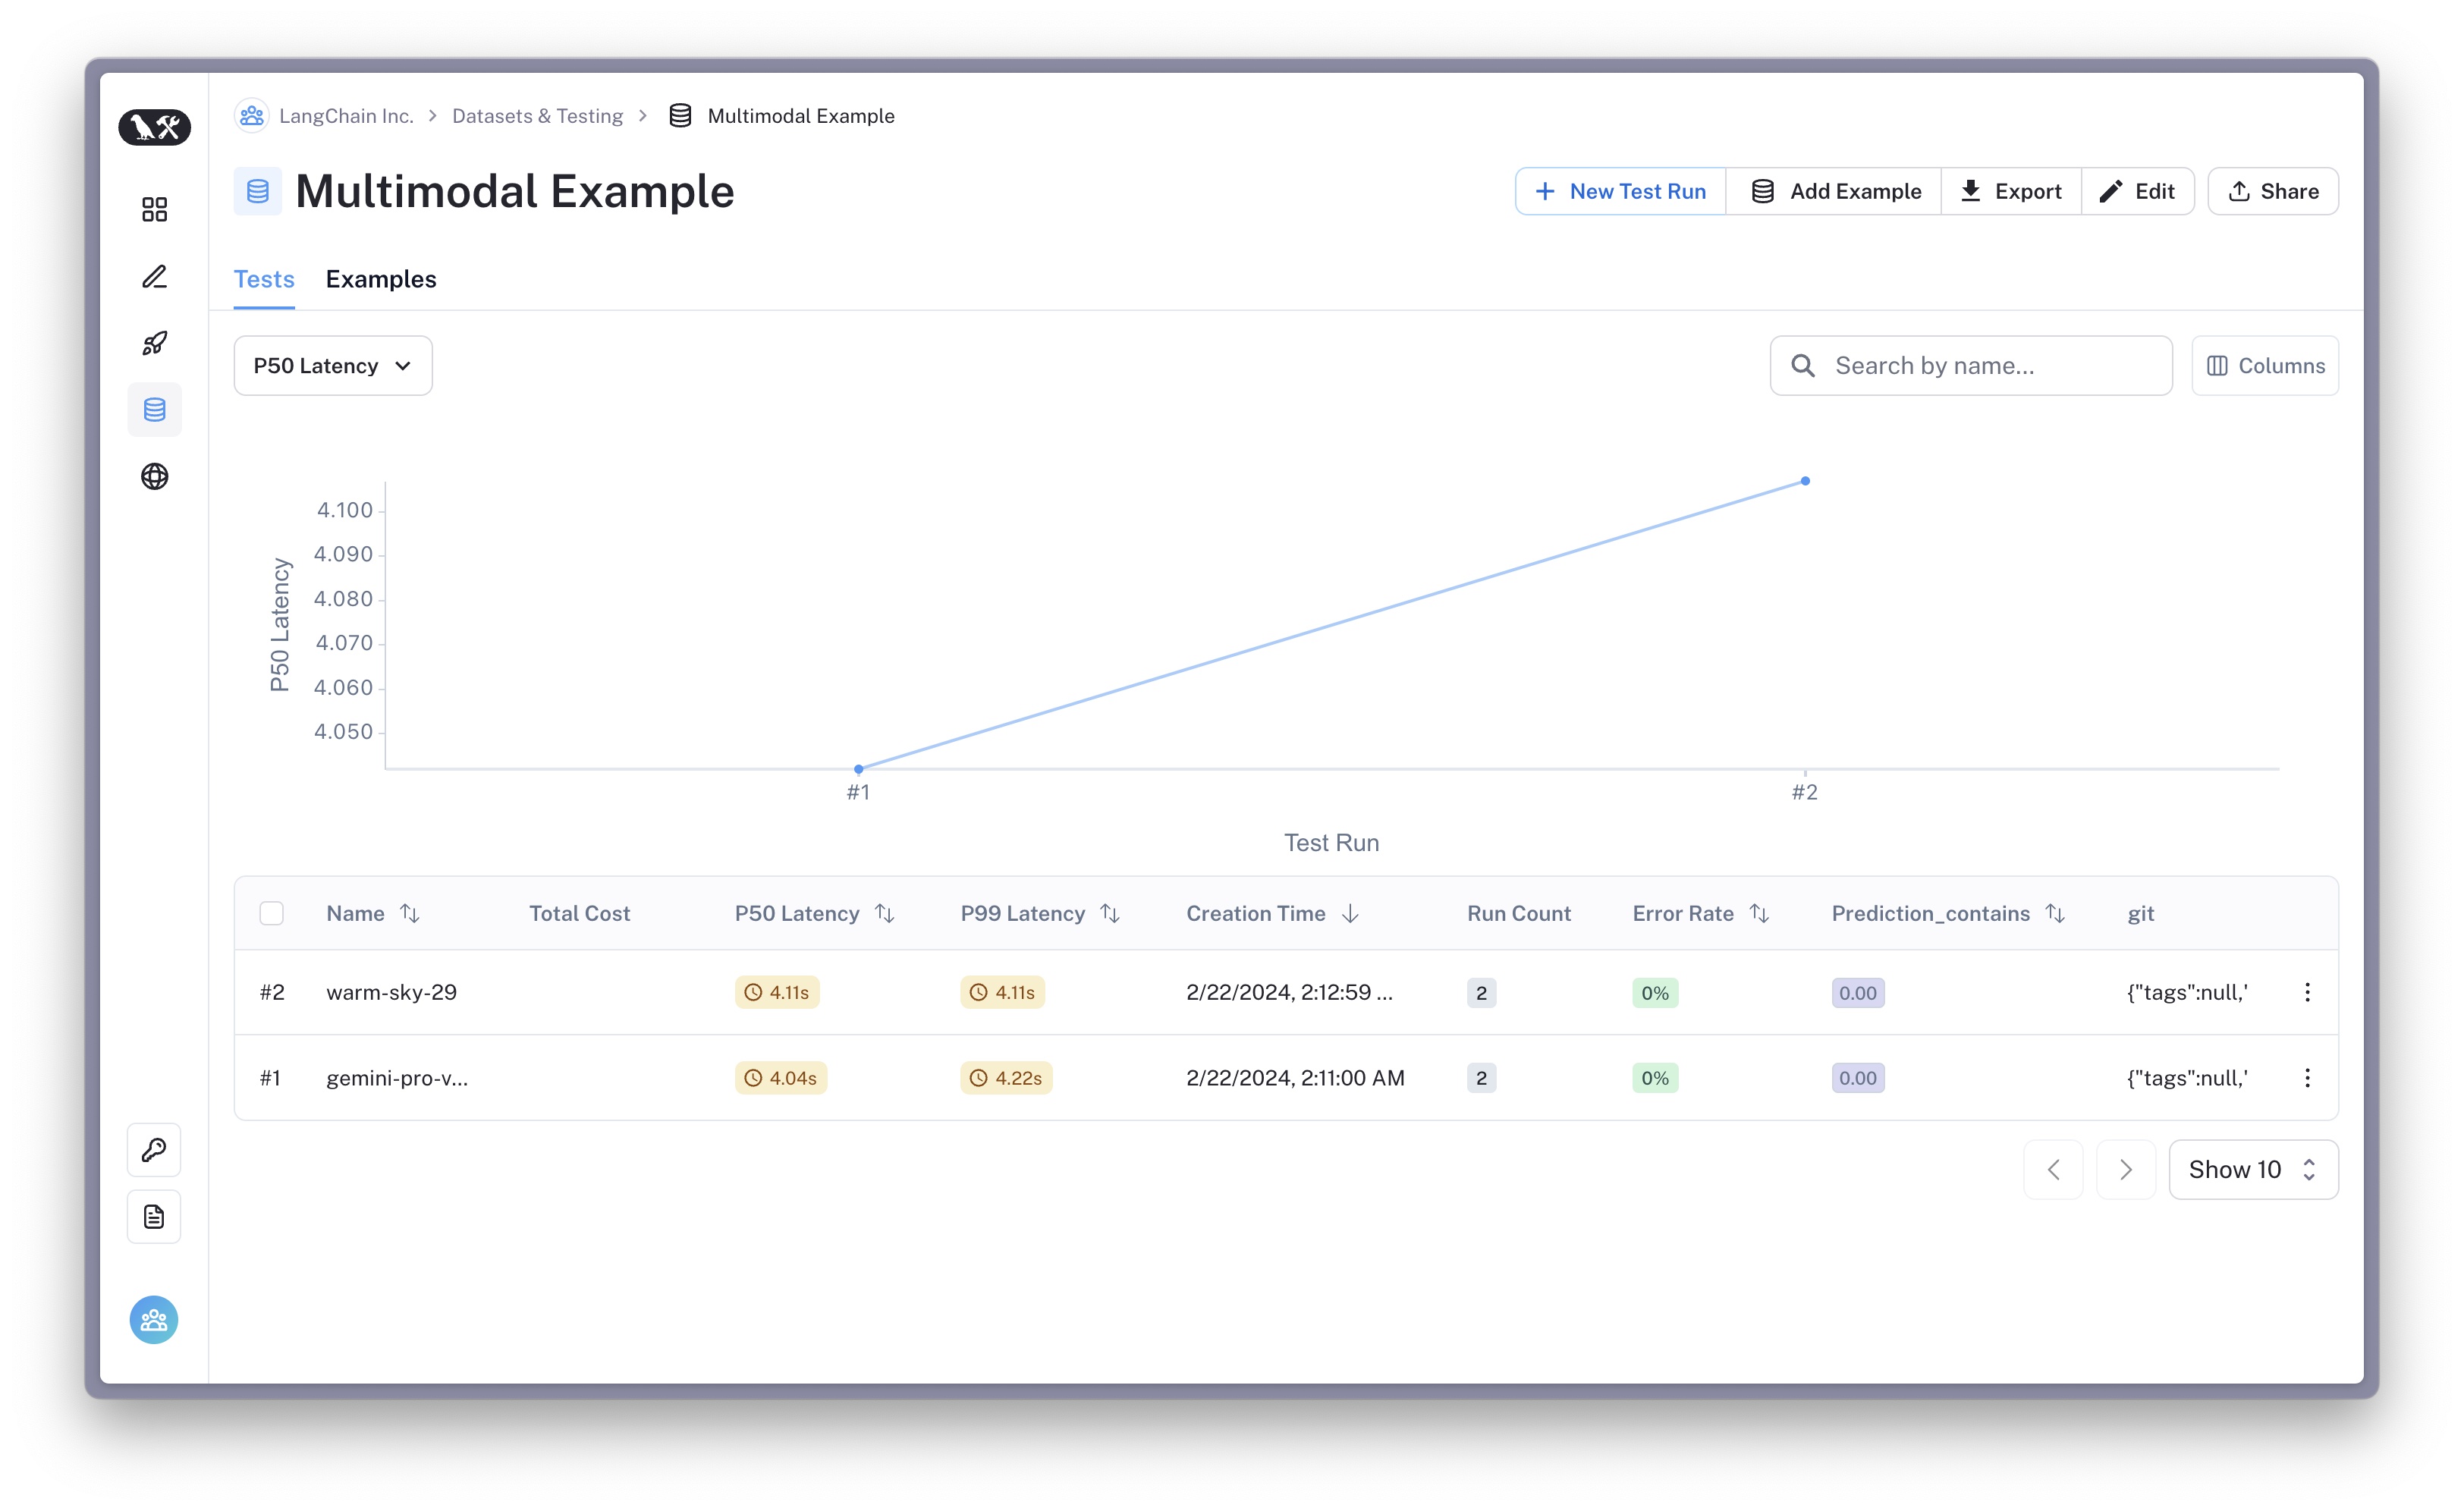Select chart data point for run #2
This screenshot has width=2464, height=1511.
(1805, 481)
